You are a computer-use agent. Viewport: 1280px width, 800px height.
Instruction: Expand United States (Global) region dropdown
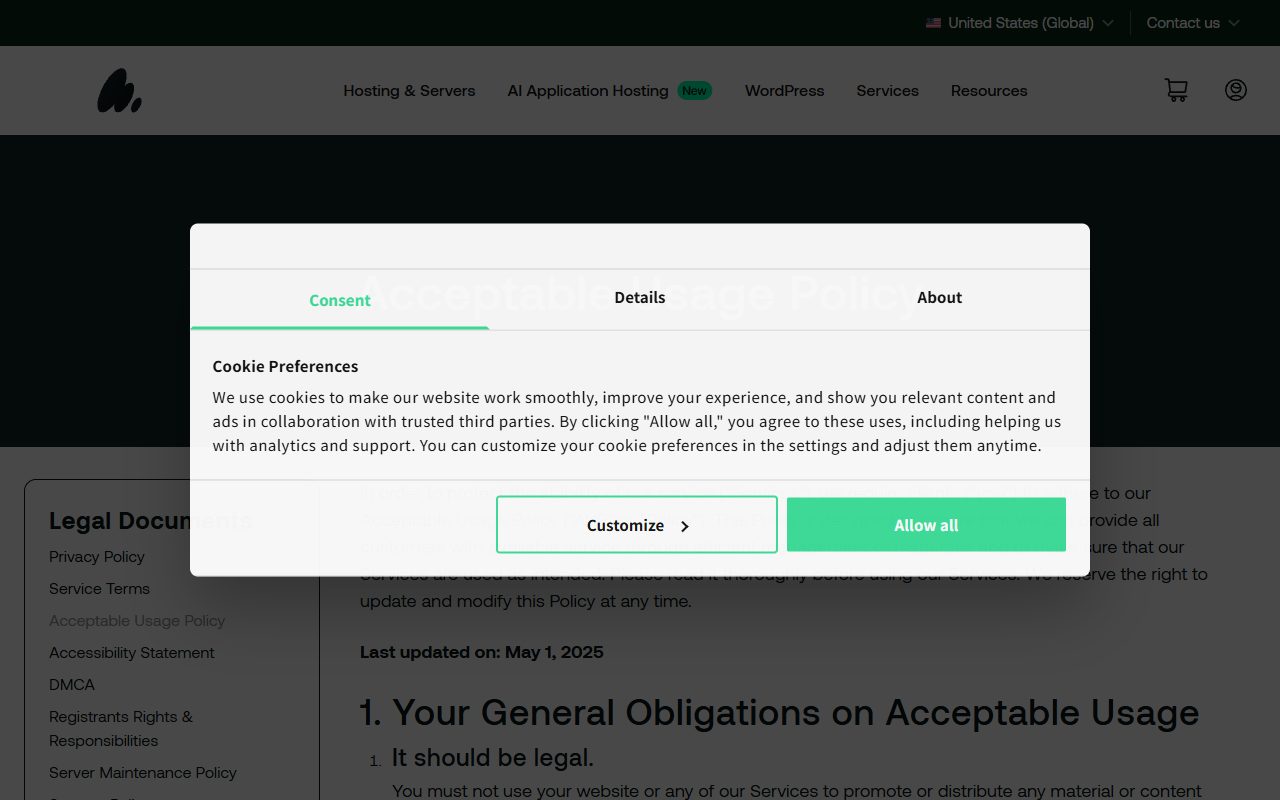tap(1020, 23)
